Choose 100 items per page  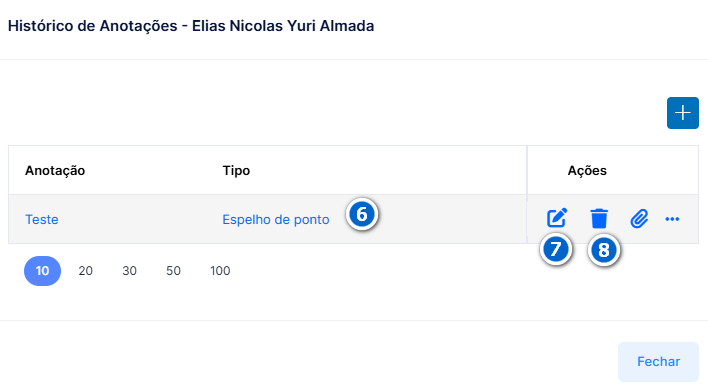click(x=220, y=271)
